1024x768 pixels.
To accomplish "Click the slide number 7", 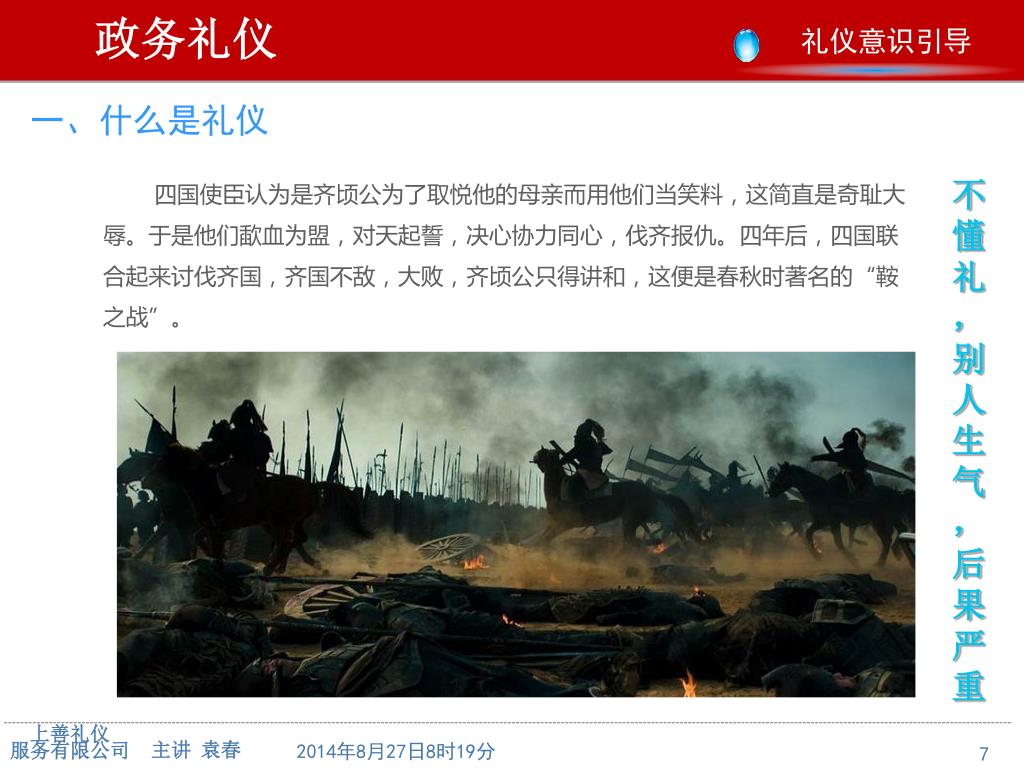I will coord(984,753).
